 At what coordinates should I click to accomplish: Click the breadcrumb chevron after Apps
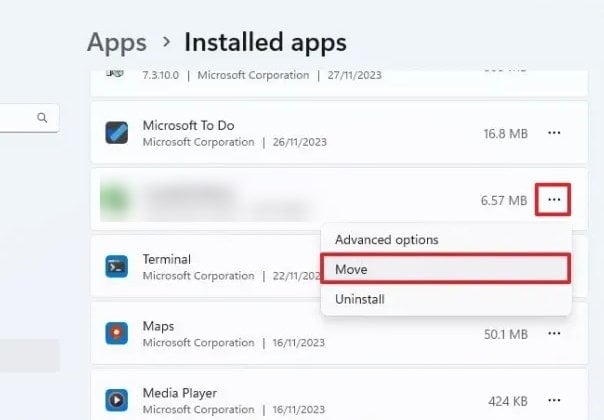(x=166, y=42)
